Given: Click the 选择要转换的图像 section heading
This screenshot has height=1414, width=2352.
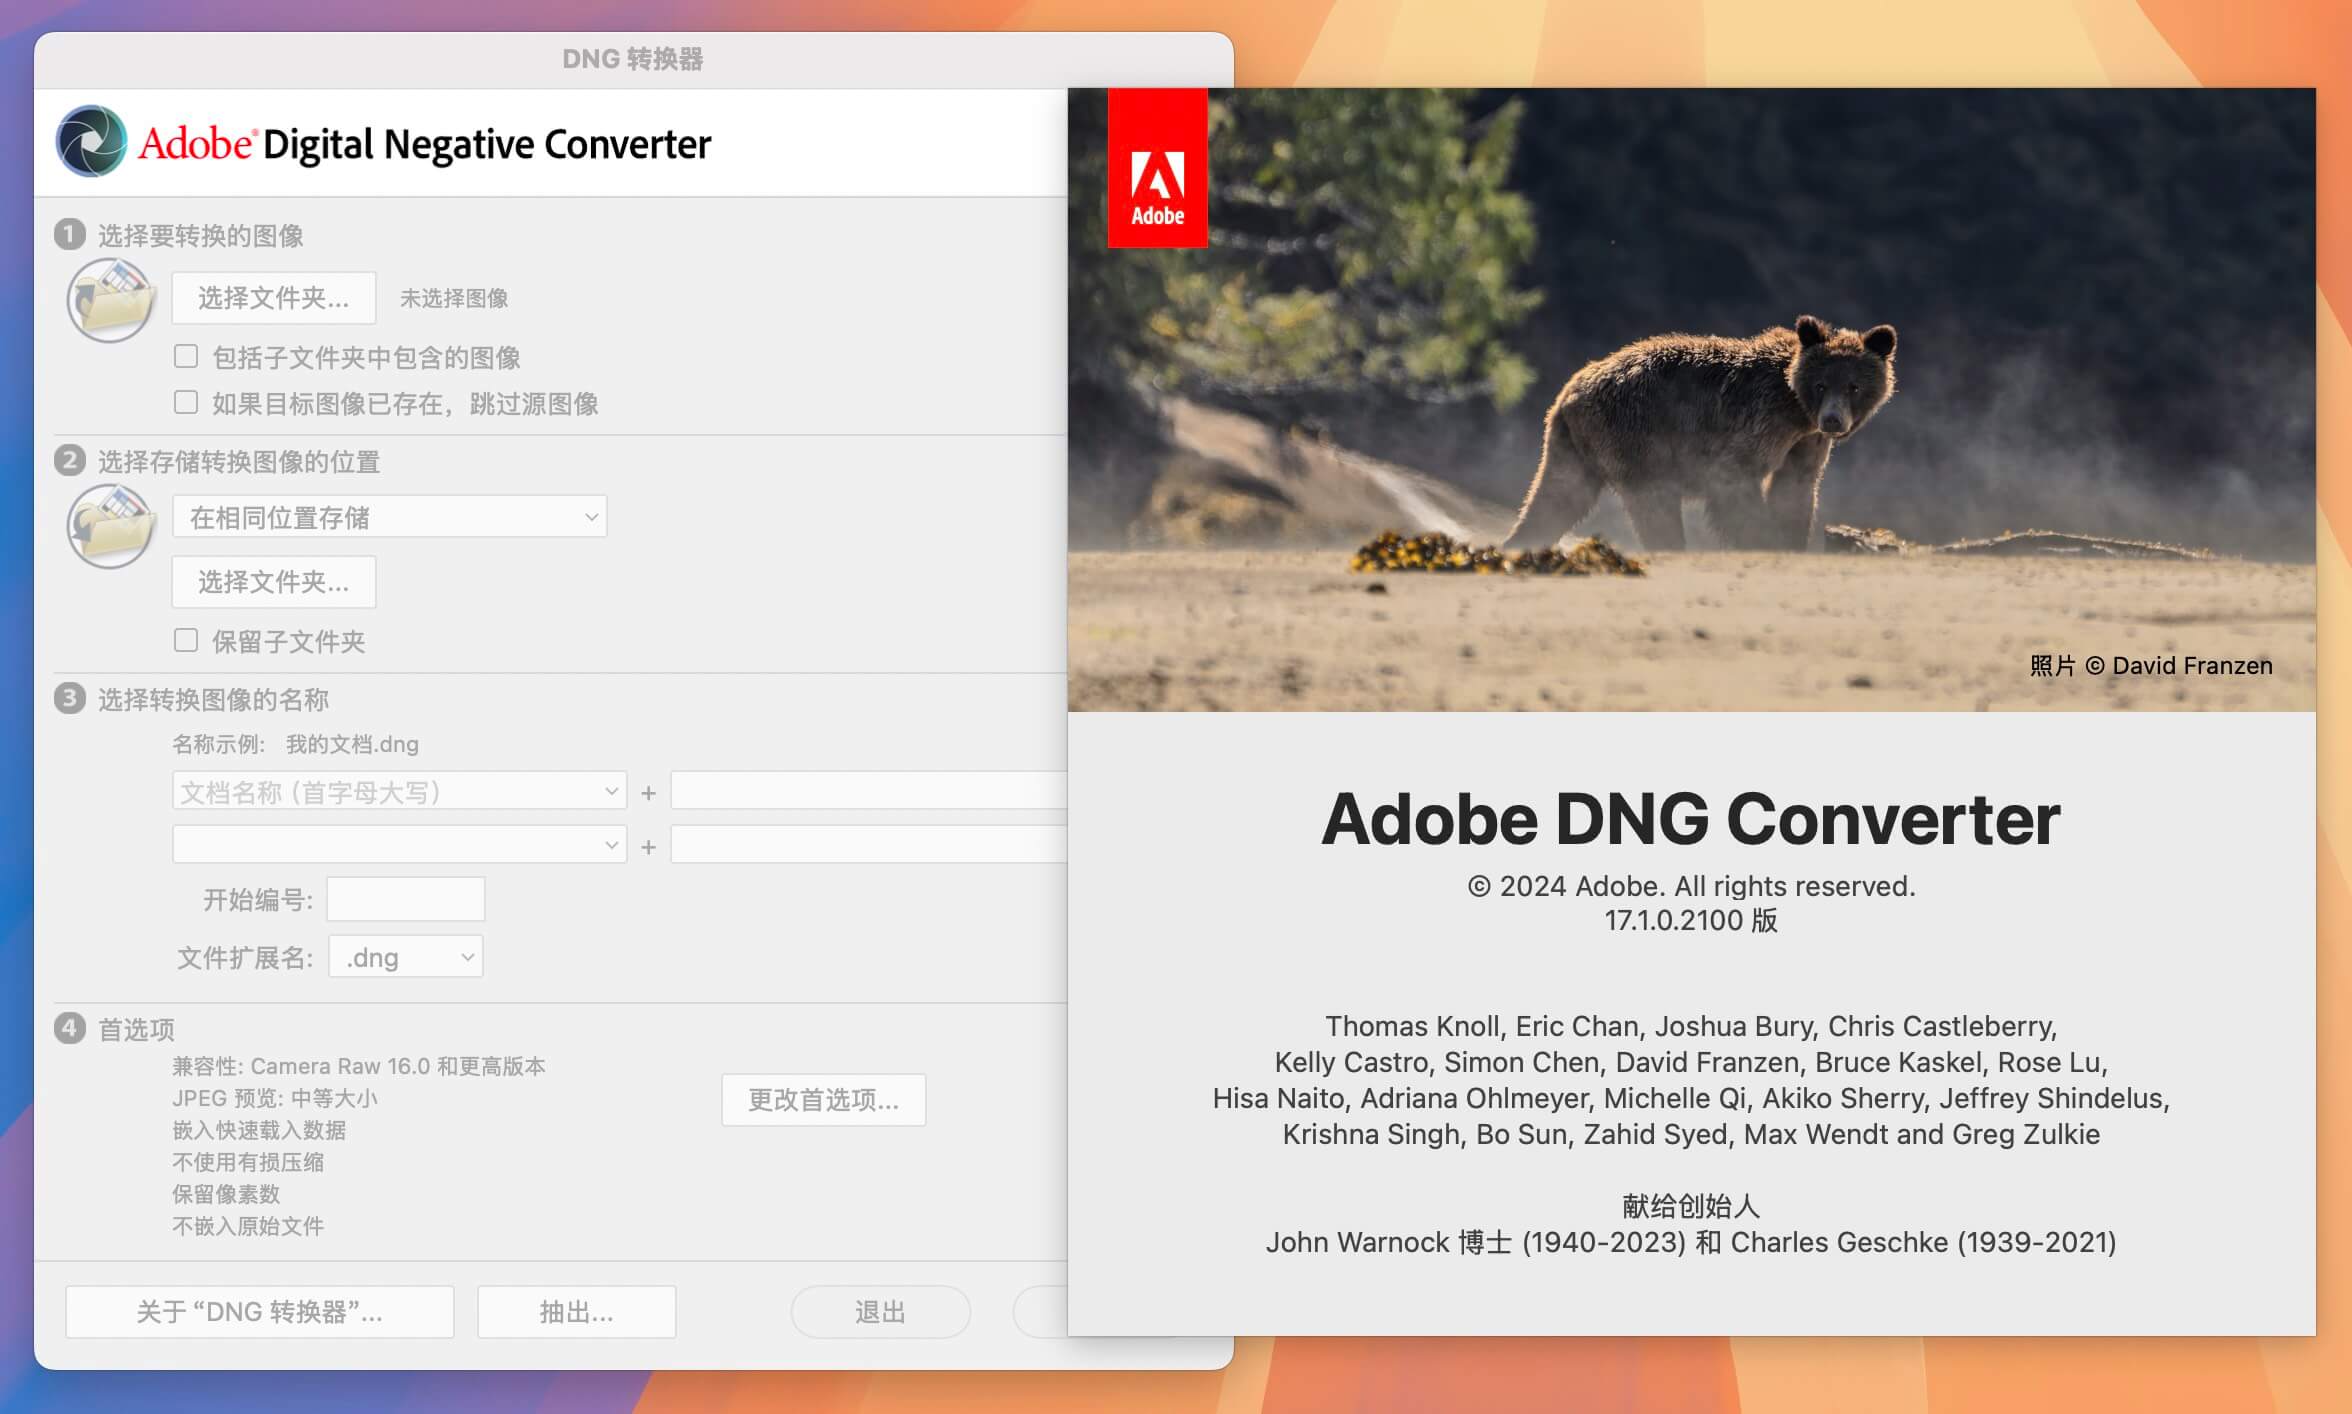Looking at the screenshot, I should (x=201, y=236).
